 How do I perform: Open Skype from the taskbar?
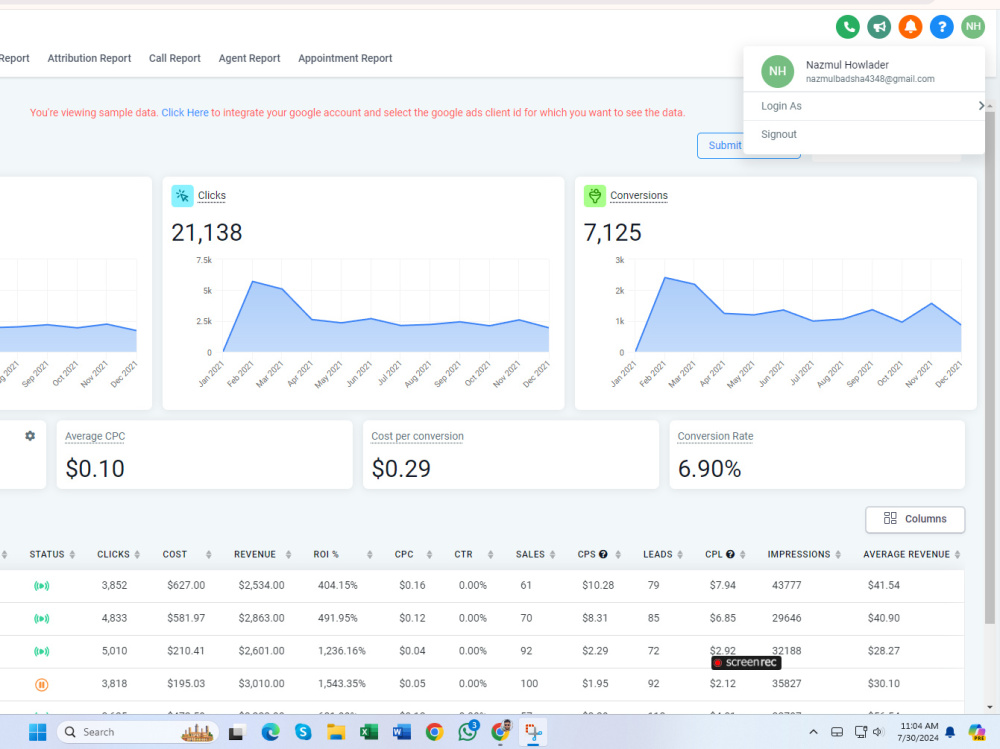(x=303, y=732)
